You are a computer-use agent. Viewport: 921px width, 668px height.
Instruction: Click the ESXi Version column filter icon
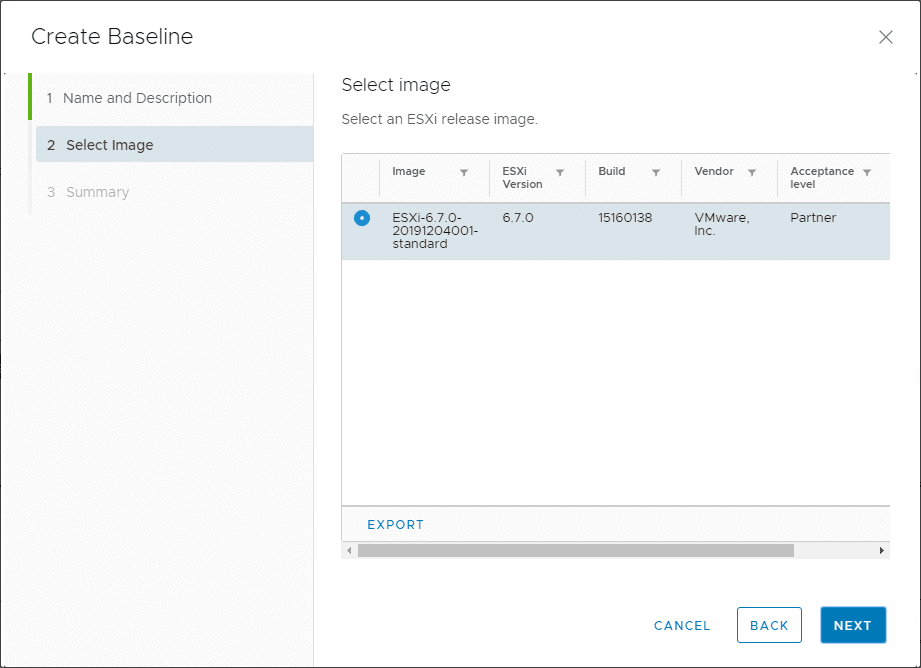(x=560, y=172)
